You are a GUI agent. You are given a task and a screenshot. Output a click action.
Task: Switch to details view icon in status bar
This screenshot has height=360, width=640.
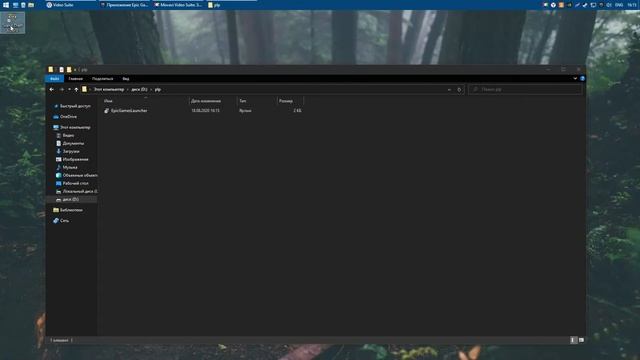573,340
